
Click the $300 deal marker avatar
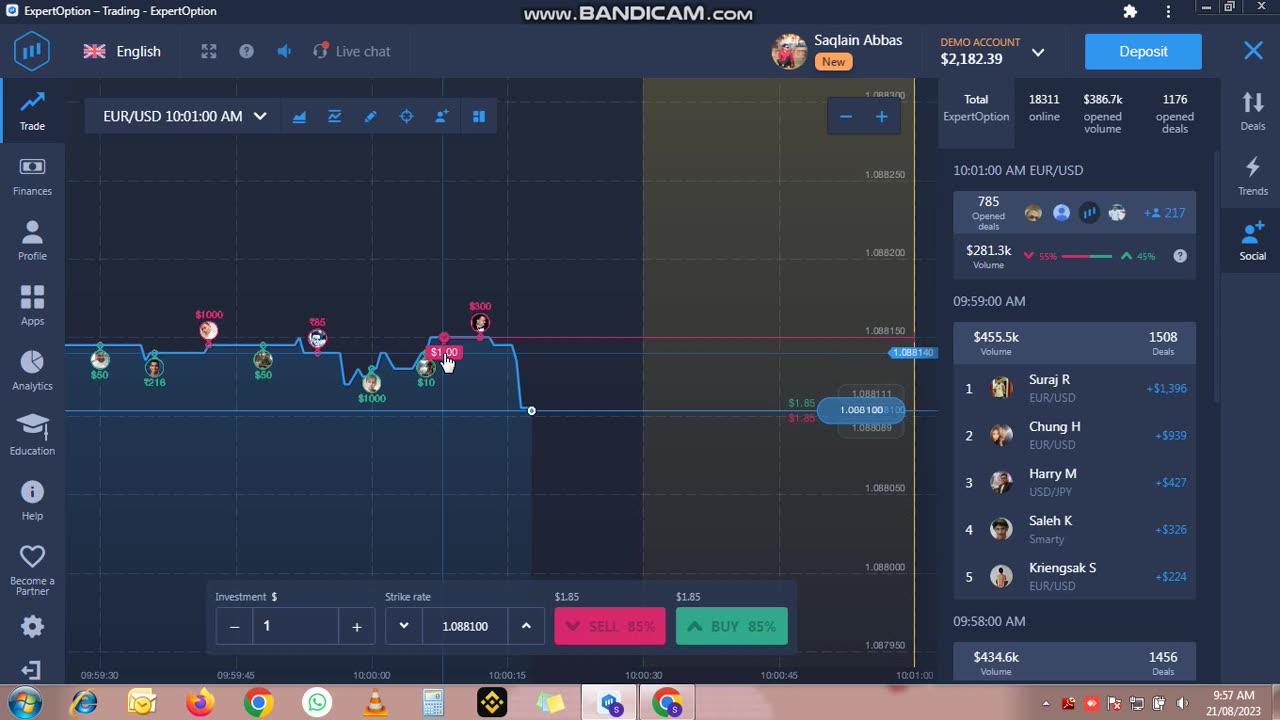[480, 322]
